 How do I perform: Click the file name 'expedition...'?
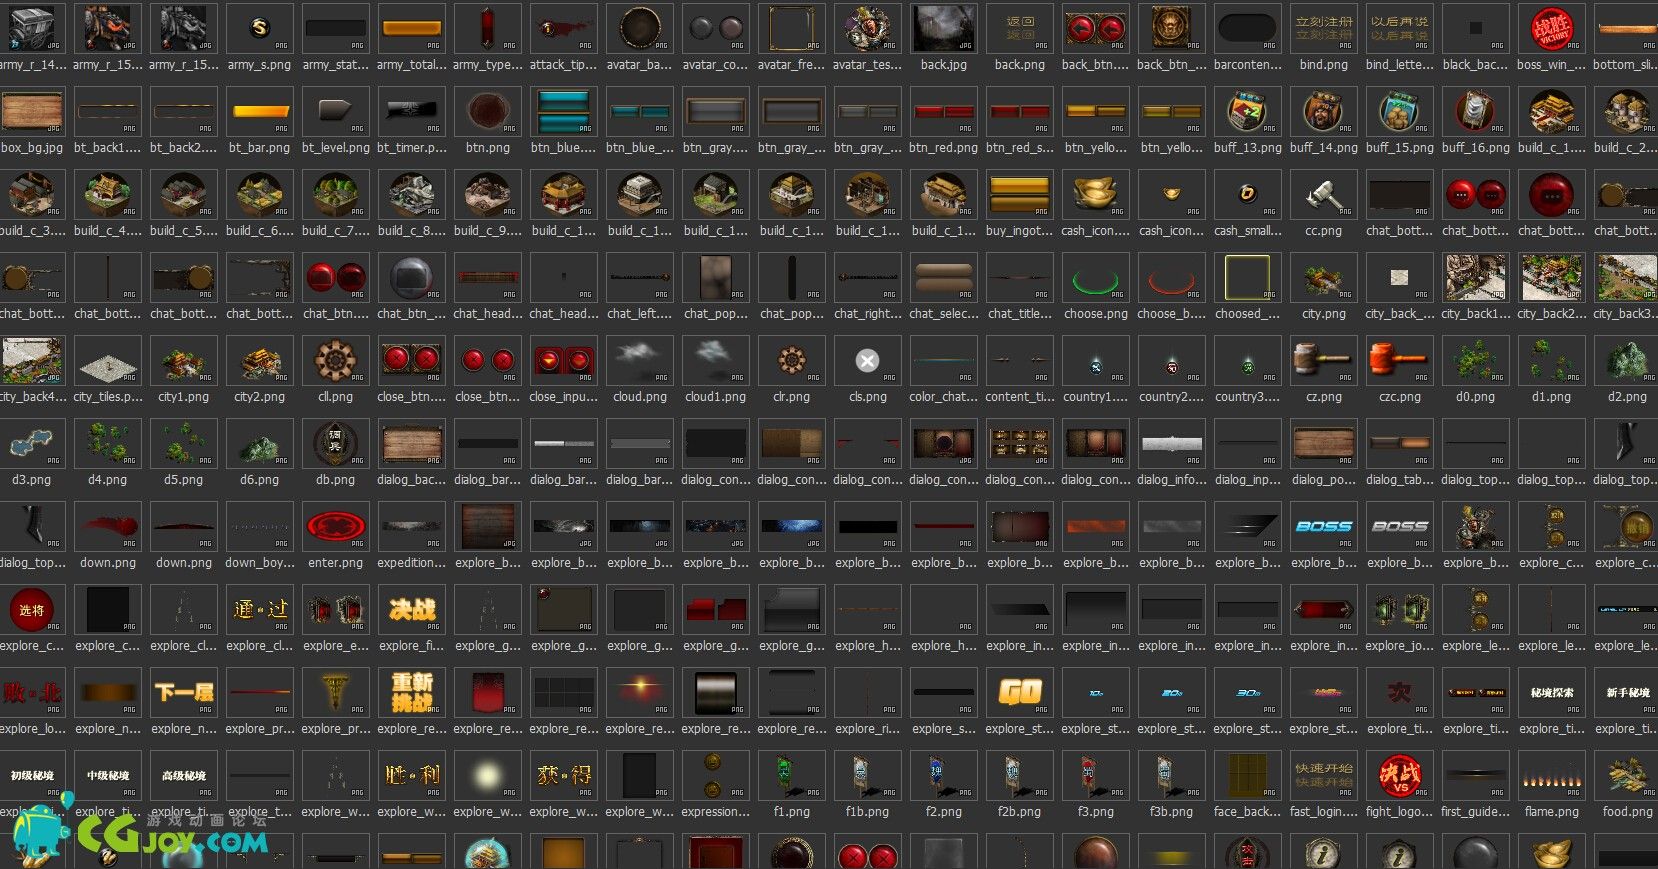412,563
